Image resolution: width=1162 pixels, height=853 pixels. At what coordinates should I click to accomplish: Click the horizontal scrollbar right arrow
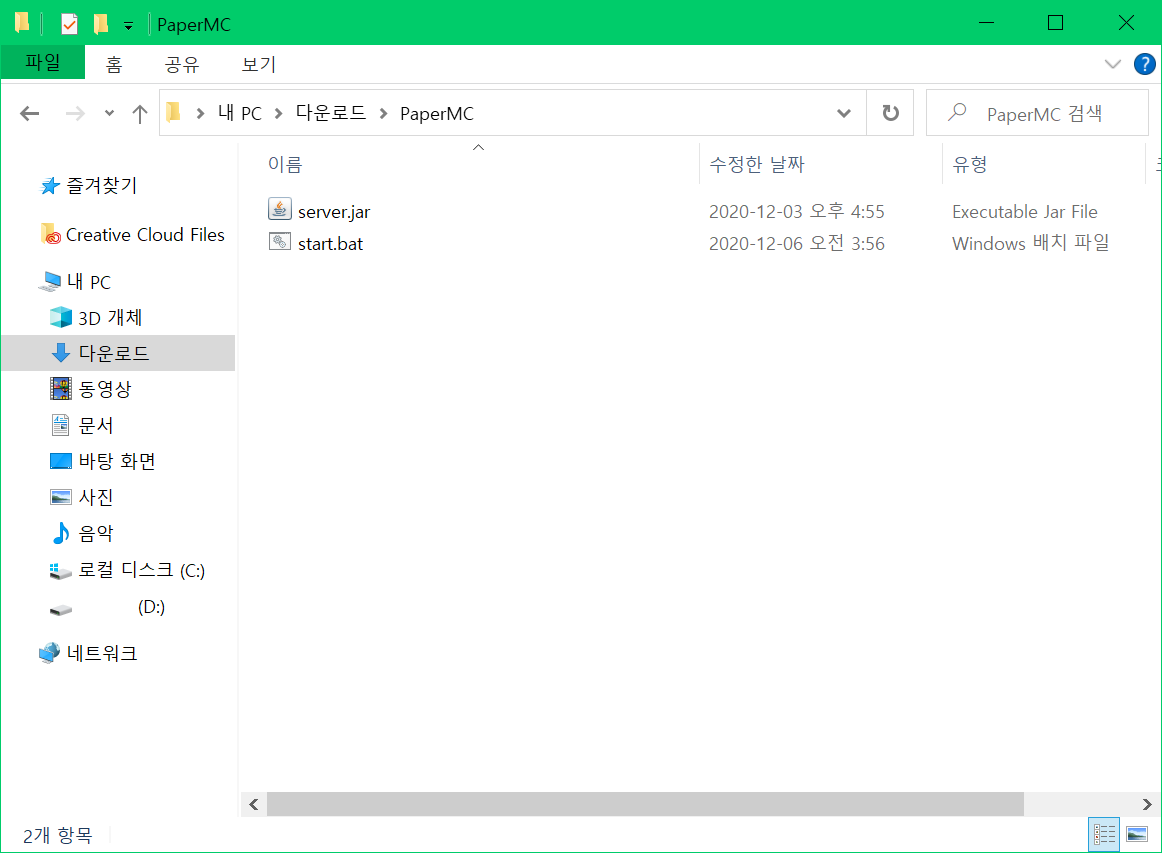pyautogui.click(x=1146, y=804)
